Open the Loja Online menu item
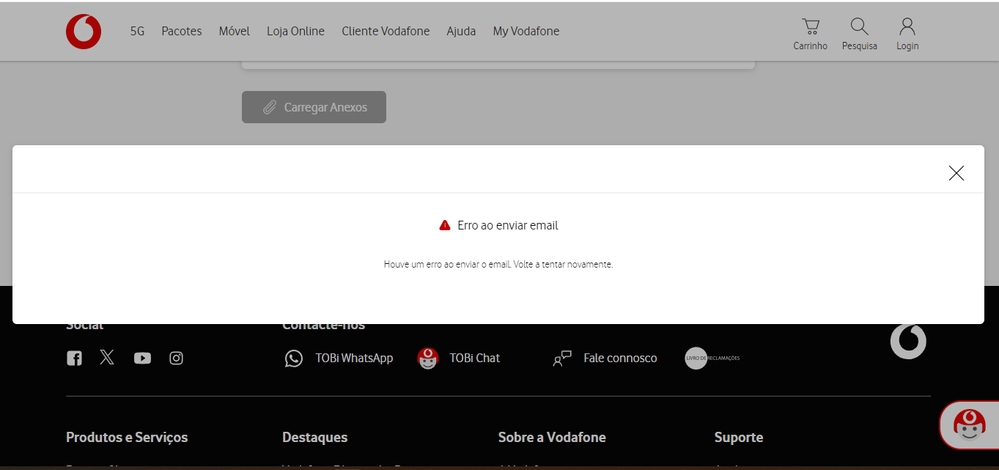The height and width of the screenshot is (470, 999). point(296,31)
